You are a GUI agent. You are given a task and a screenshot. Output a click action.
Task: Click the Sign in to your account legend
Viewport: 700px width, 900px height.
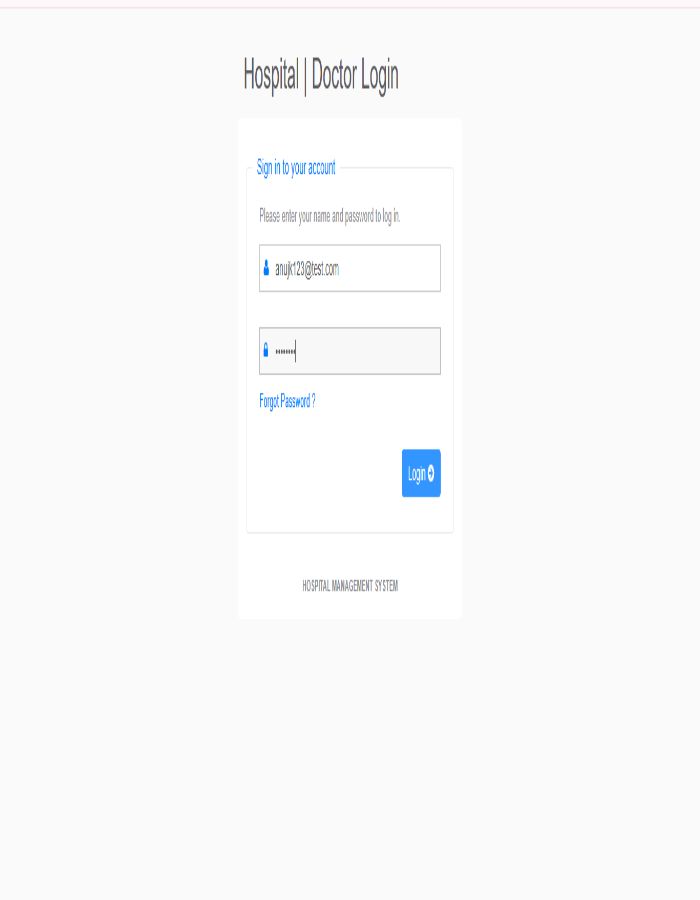296,168
